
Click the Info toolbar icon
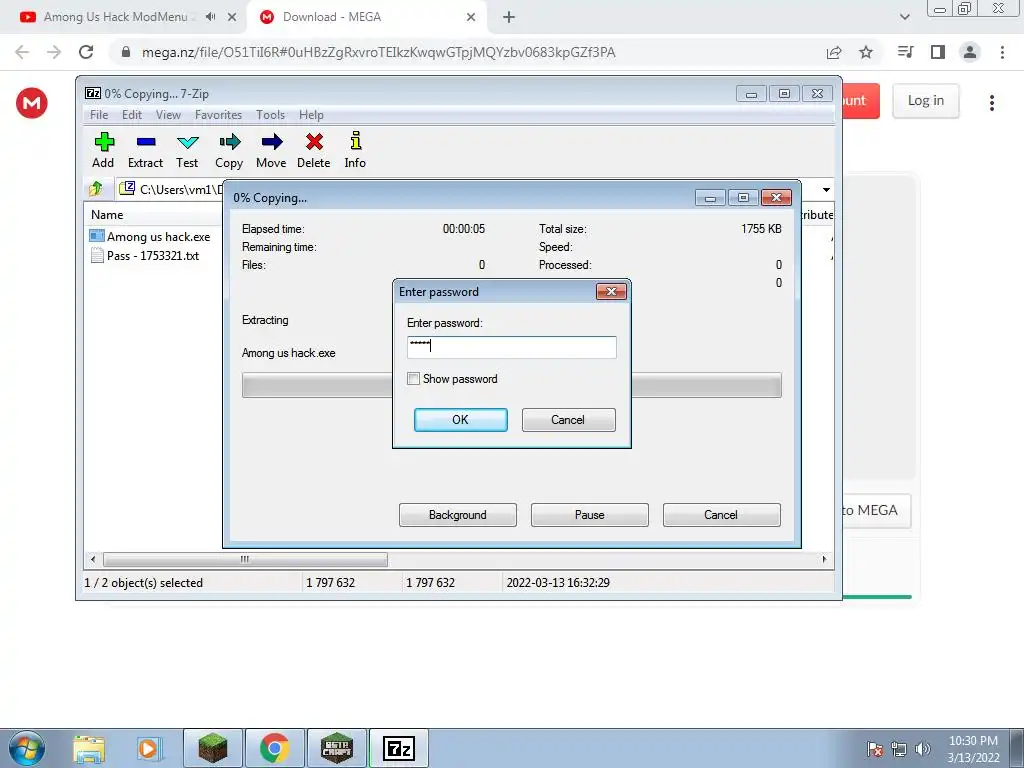[x=355, y=150]
